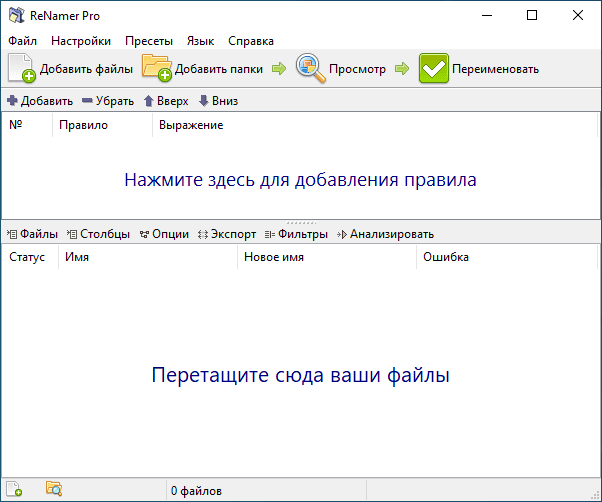
Task: Click the add file icon in status bar
Action: pyautogui.click(x=14, y=489)
